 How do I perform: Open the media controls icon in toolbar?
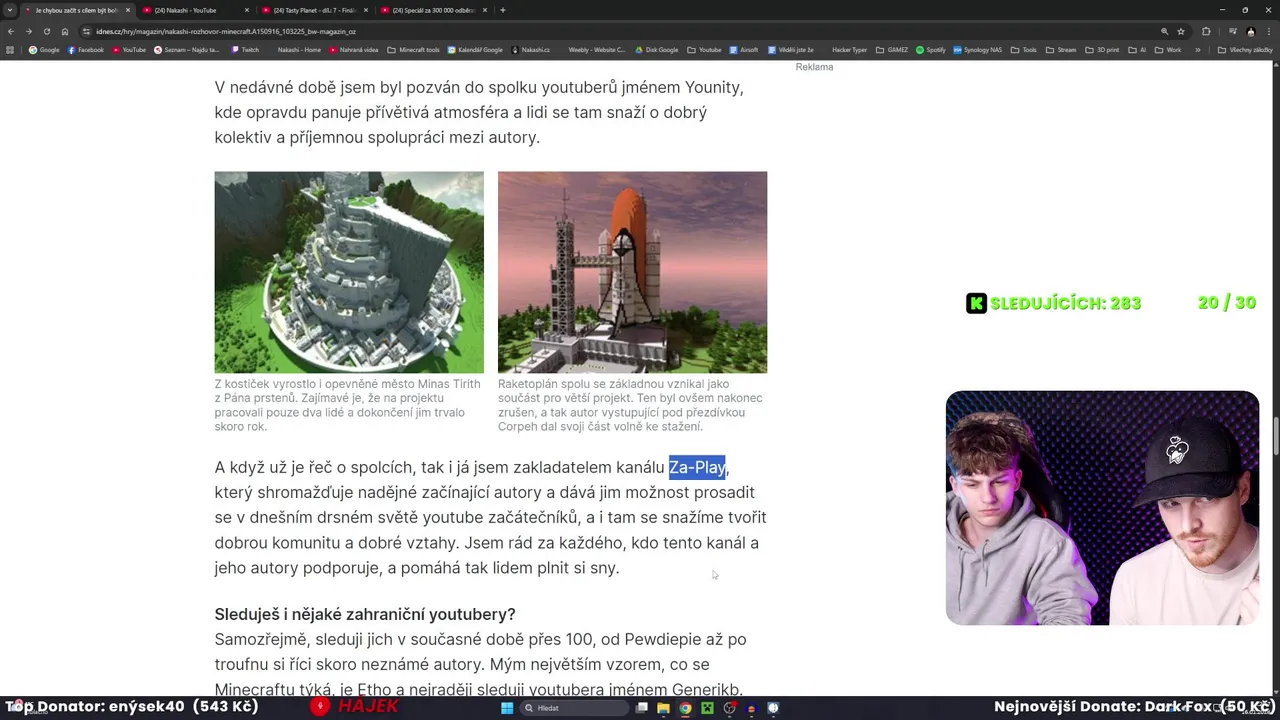tap(1232, 31)
